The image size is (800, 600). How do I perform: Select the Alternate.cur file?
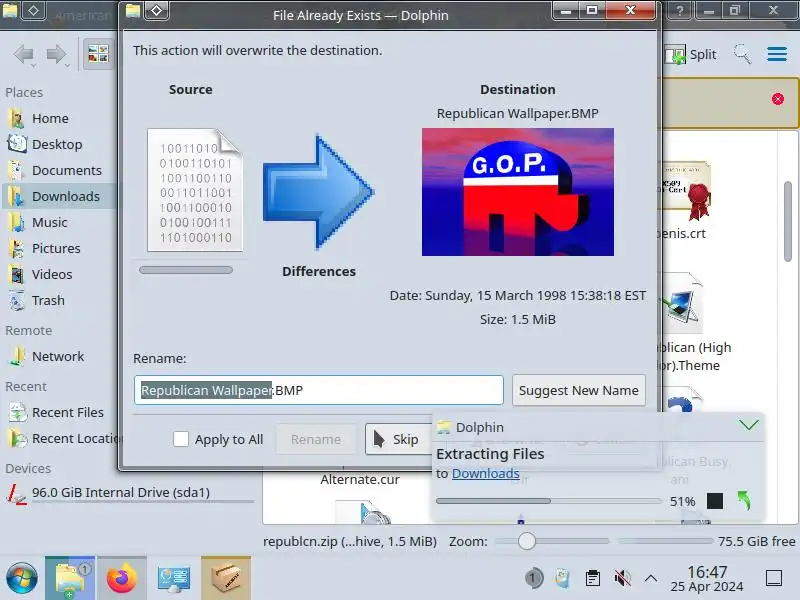360,480
